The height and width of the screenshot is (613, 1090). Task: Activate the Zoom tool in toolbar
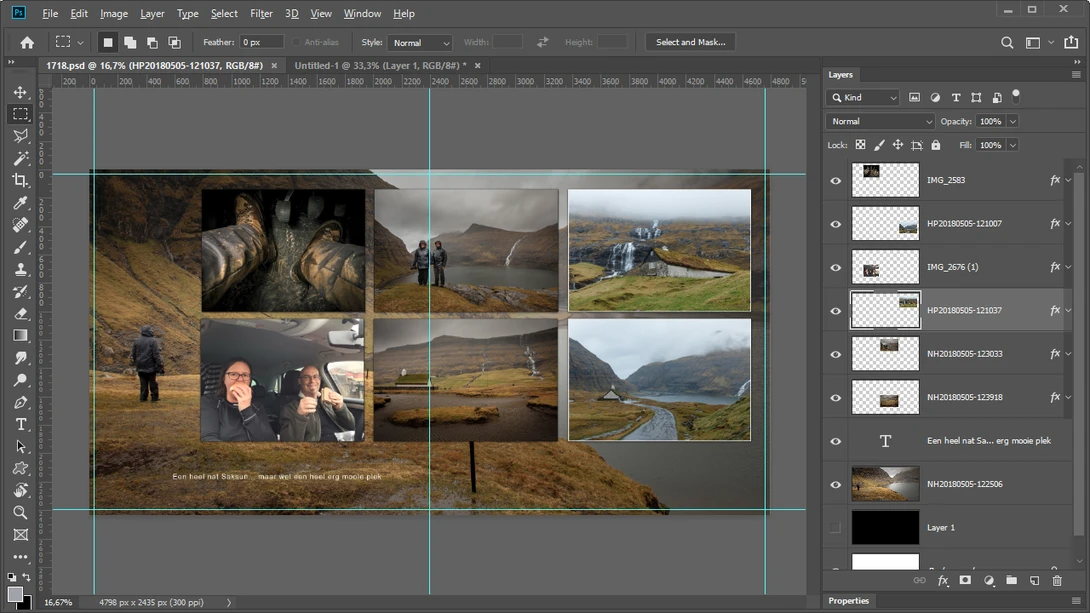[x=20, y=513]
